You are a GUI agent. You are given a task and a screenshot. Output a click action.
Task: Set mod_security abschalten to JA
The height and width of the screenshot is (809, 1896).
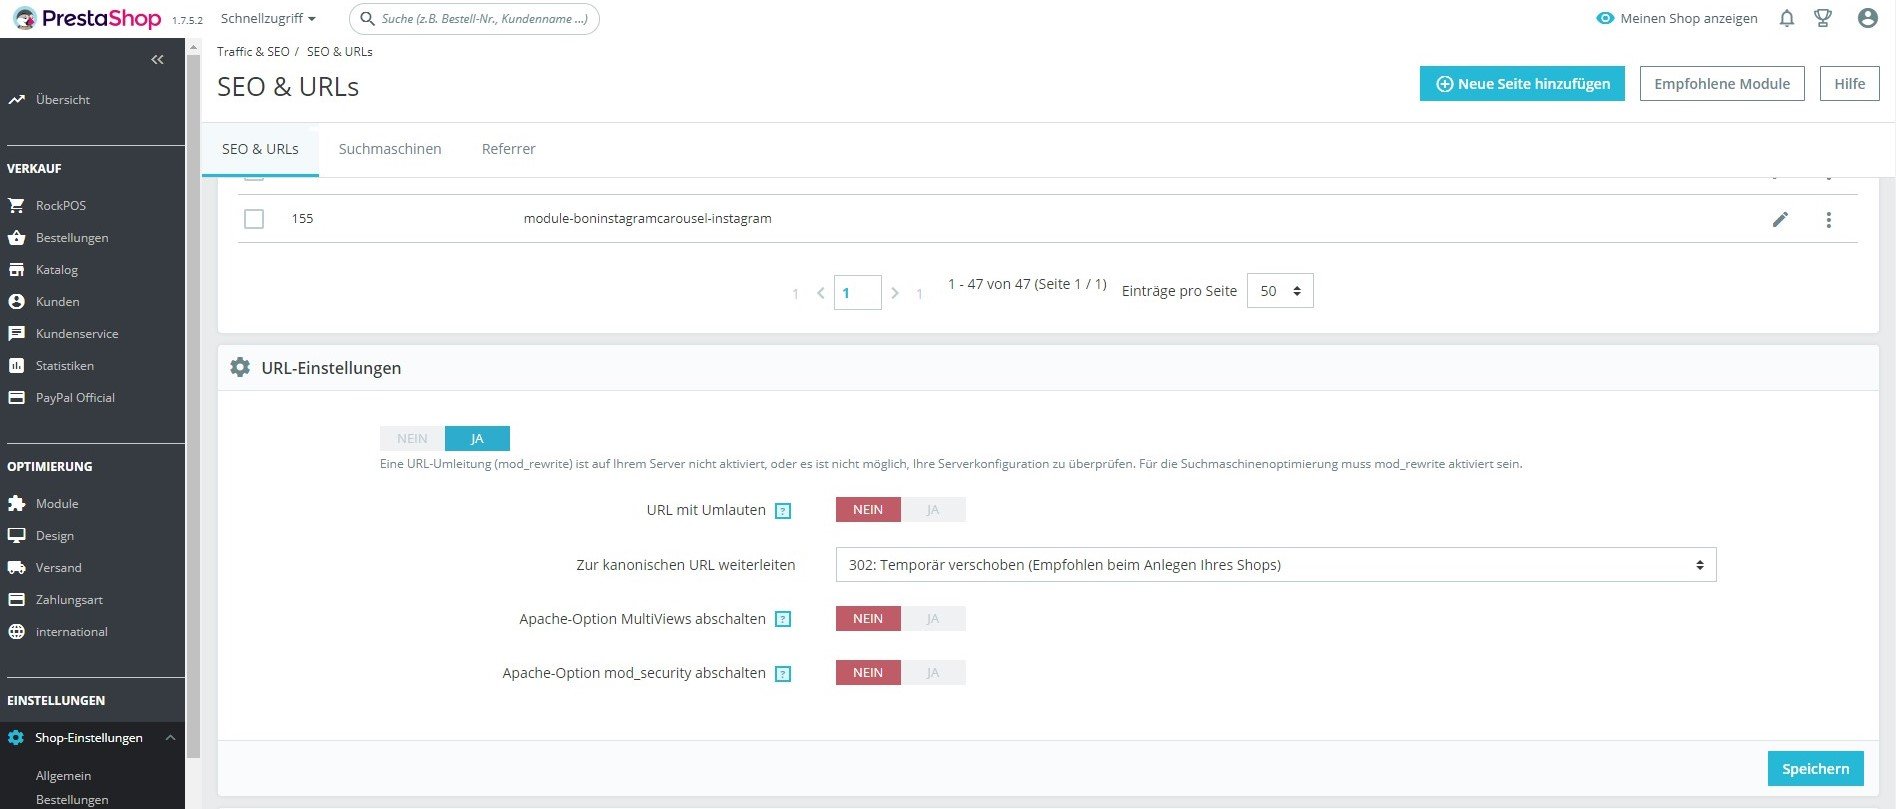point(933,673)
